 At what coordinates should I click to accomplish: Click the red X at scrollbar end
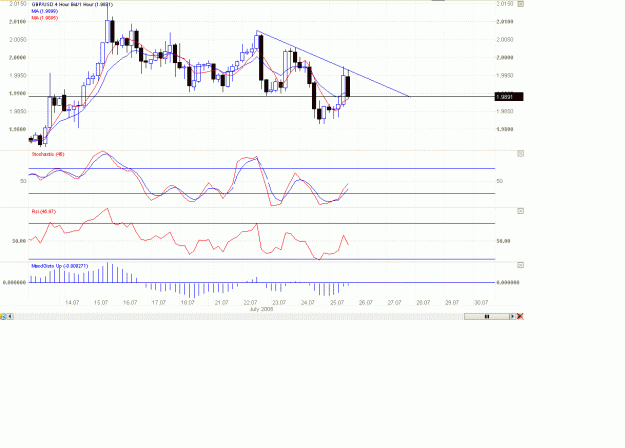[520, 316]
